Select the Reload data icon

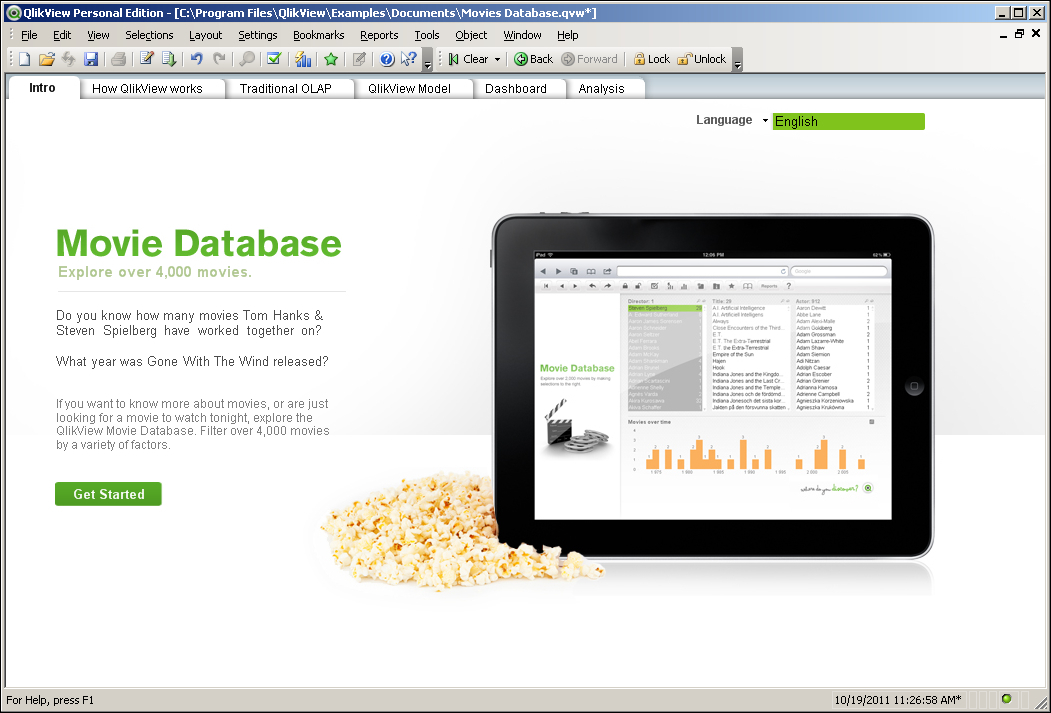[x=170, y=59]
